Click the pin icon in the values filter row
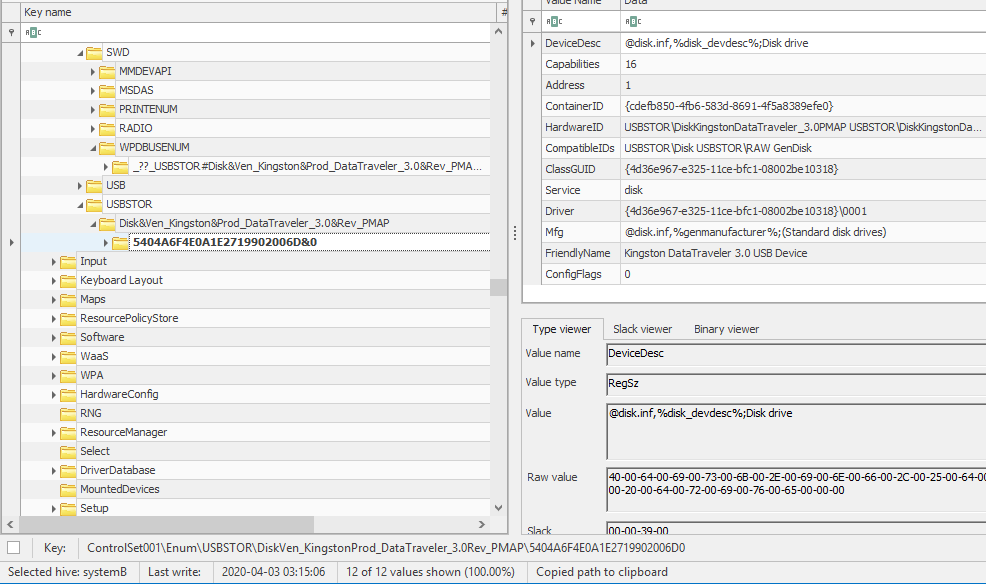 532,21
